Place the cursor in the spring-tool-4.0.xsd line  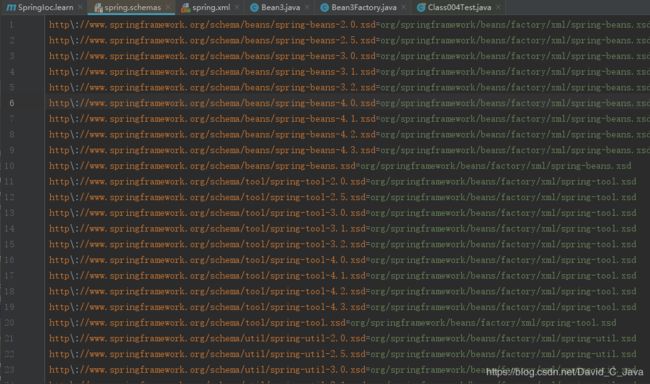(x=342, y=260)
